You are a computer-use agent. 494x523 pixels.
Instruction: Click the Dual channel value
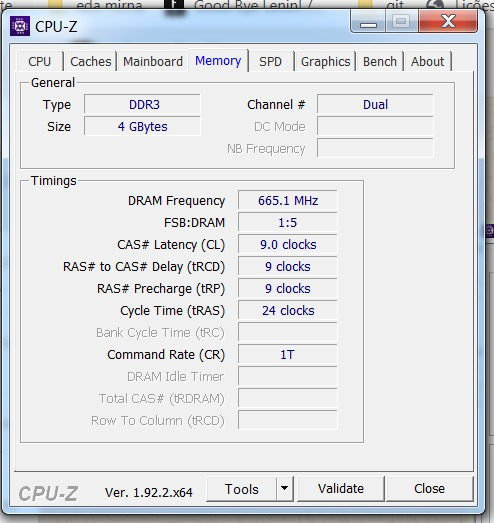pos(375,105)
